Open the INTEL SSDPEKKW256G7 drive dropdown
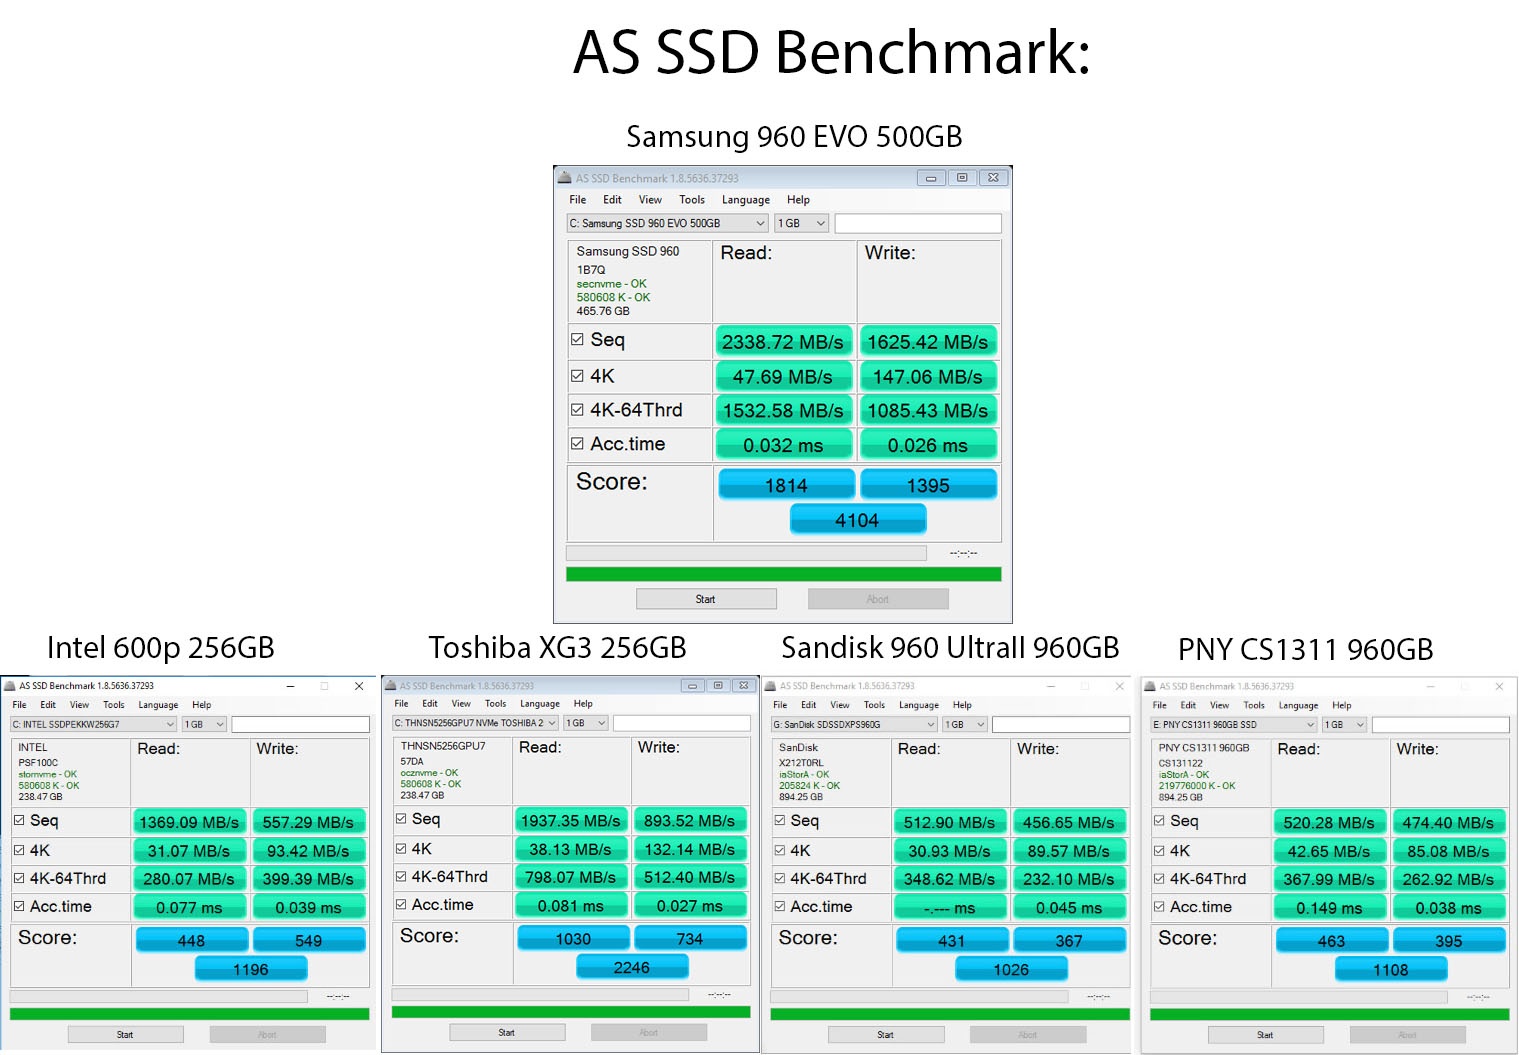1519x1055 pixels. point(94,724)
